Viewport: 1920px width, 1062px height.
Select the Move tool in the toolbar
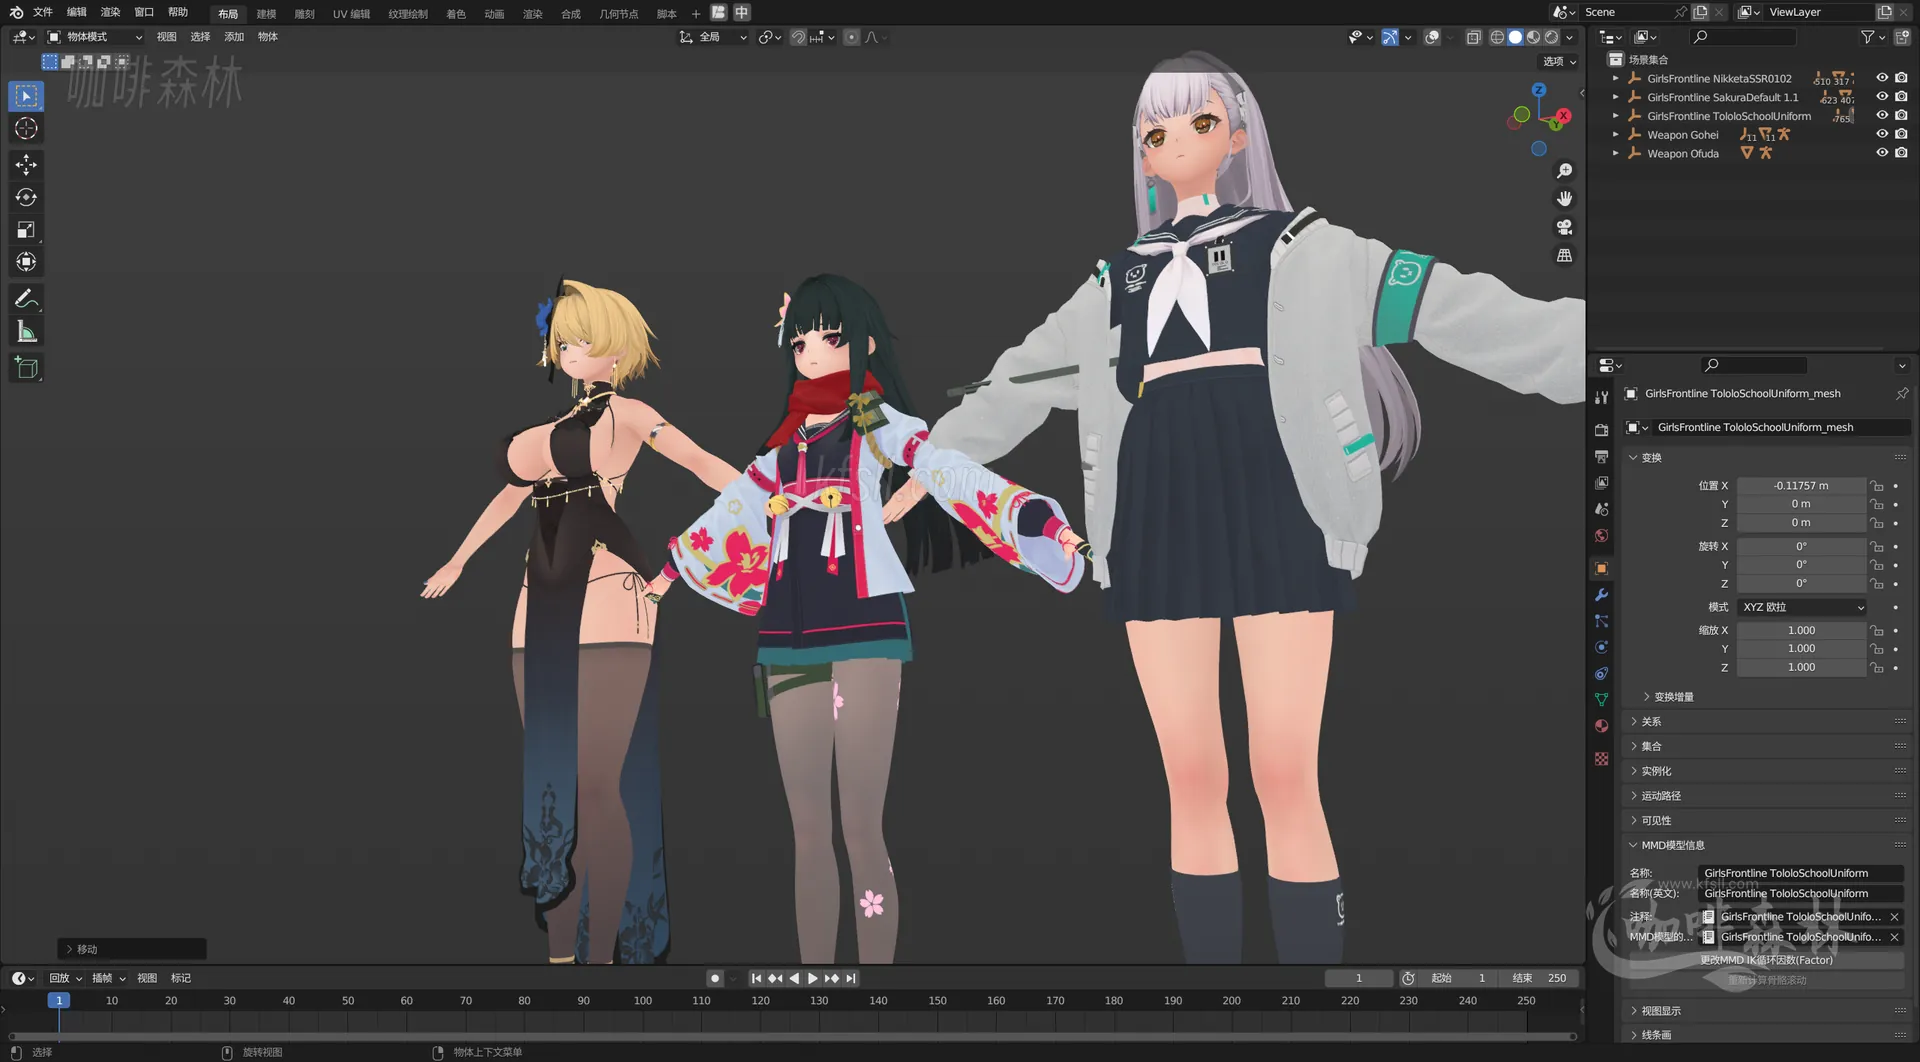point(26,164)
